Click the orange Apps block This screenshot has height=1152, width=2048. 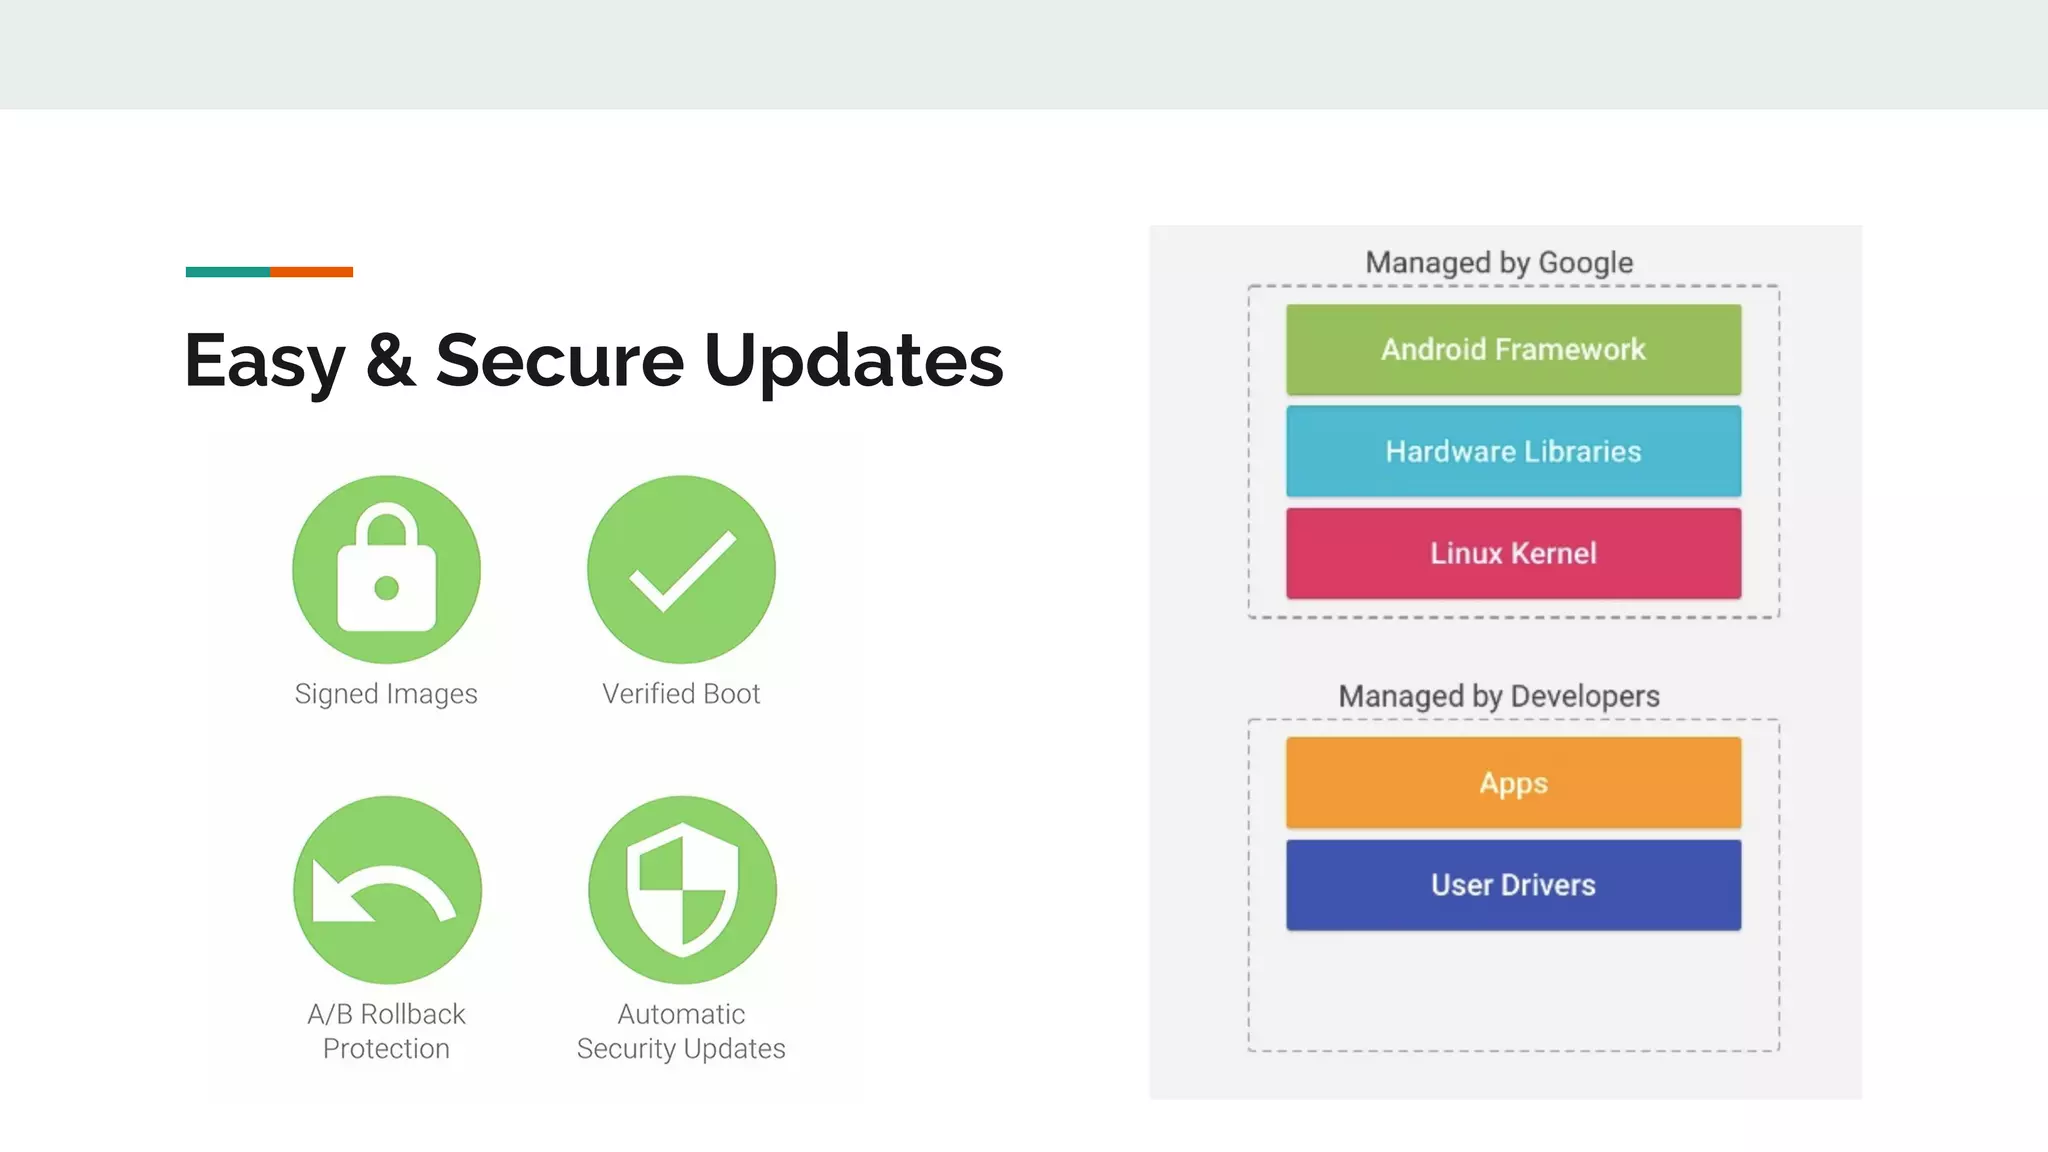click(x=1513, y=783)
